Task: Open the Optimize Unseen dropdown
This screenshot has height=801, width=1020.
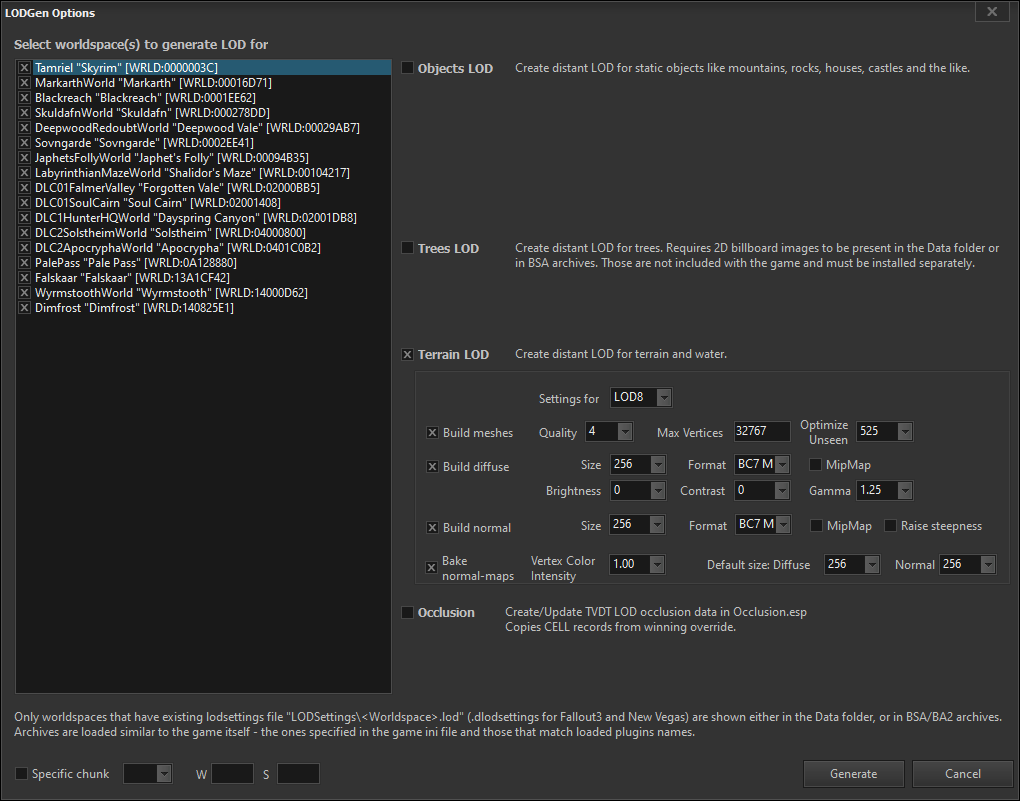Action: [x=904, y=431]
